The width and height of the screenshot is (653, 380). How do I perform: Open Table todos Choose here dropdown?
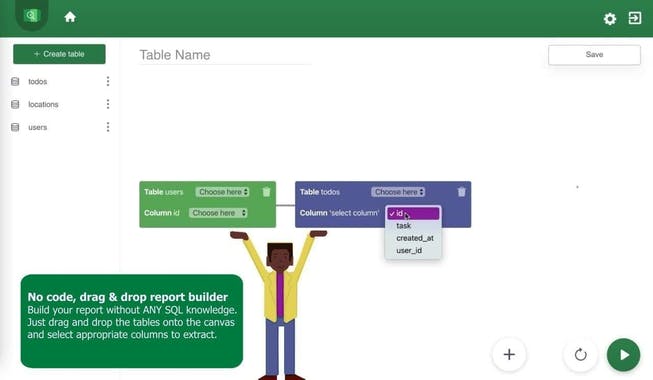[398, 192]
